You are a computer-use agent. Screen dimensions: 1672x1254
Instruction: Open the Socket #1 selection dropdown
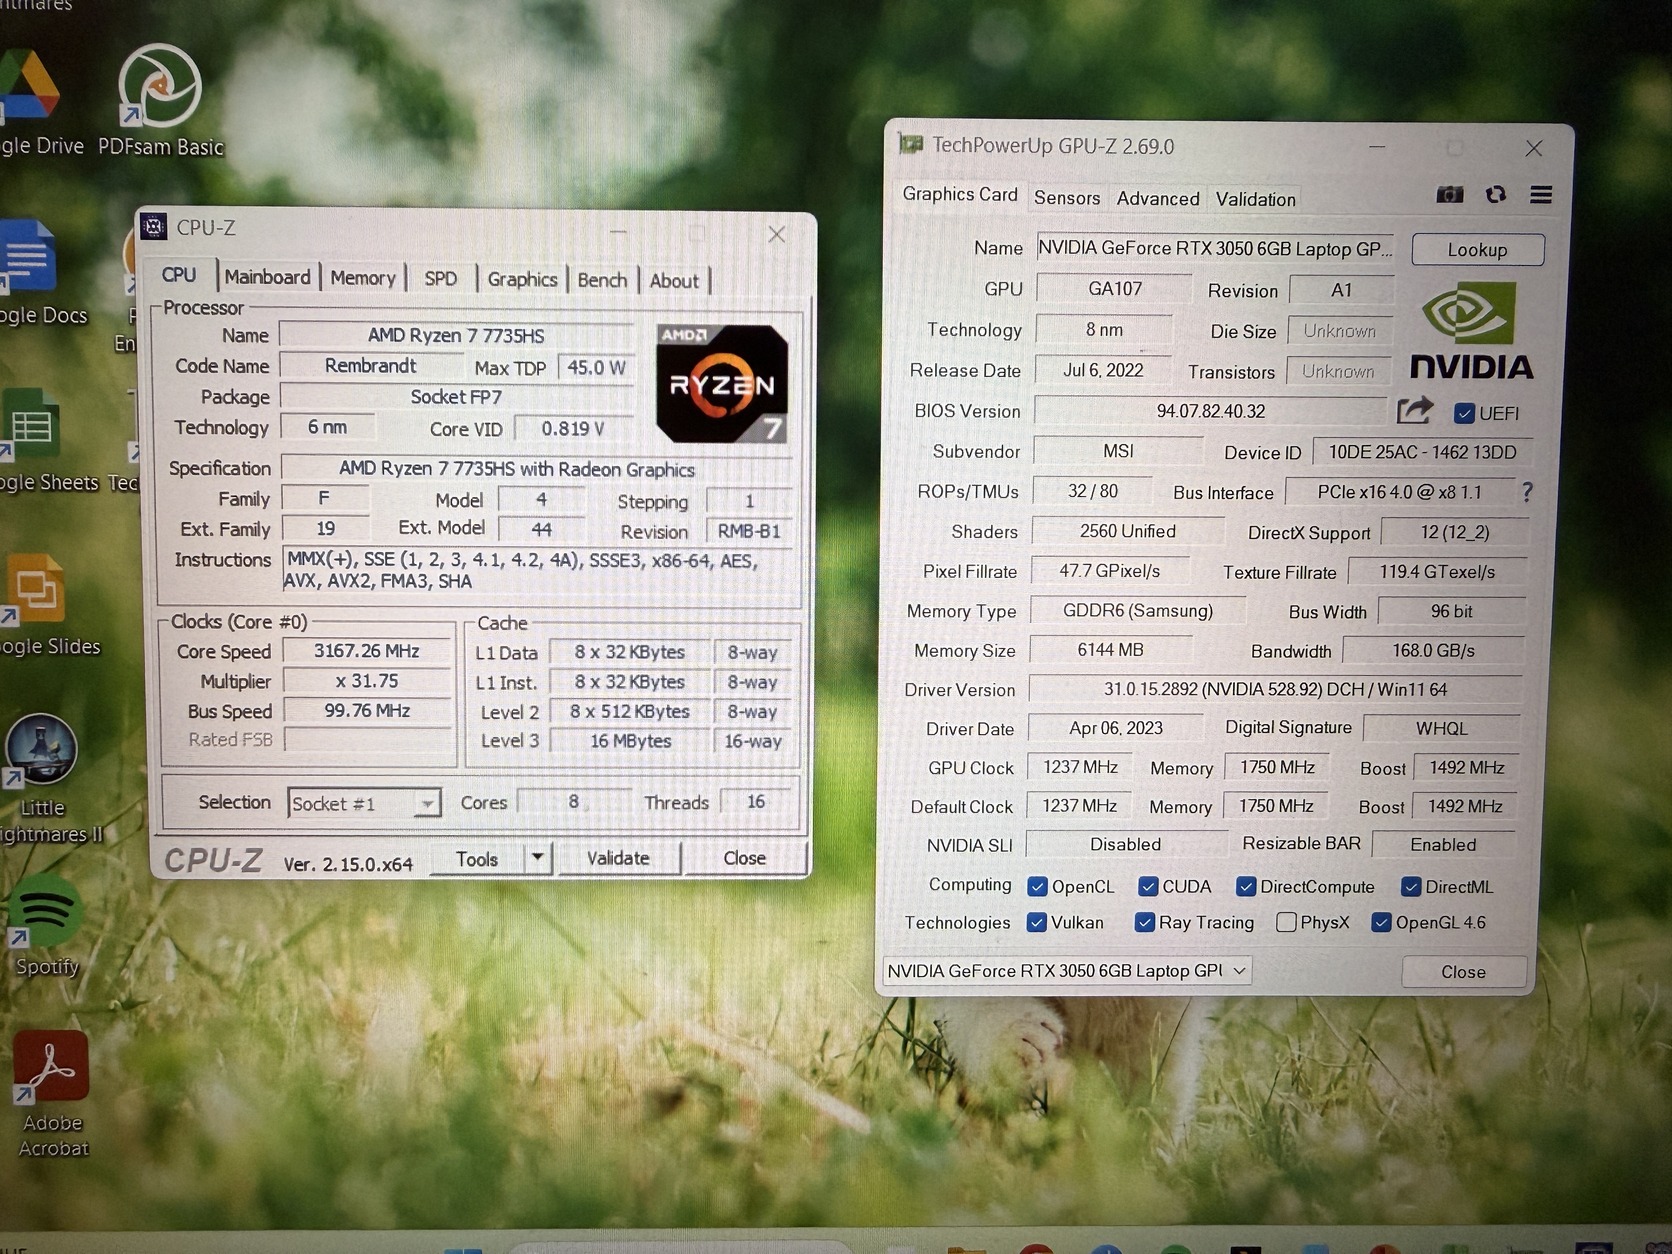click(364, 803)
